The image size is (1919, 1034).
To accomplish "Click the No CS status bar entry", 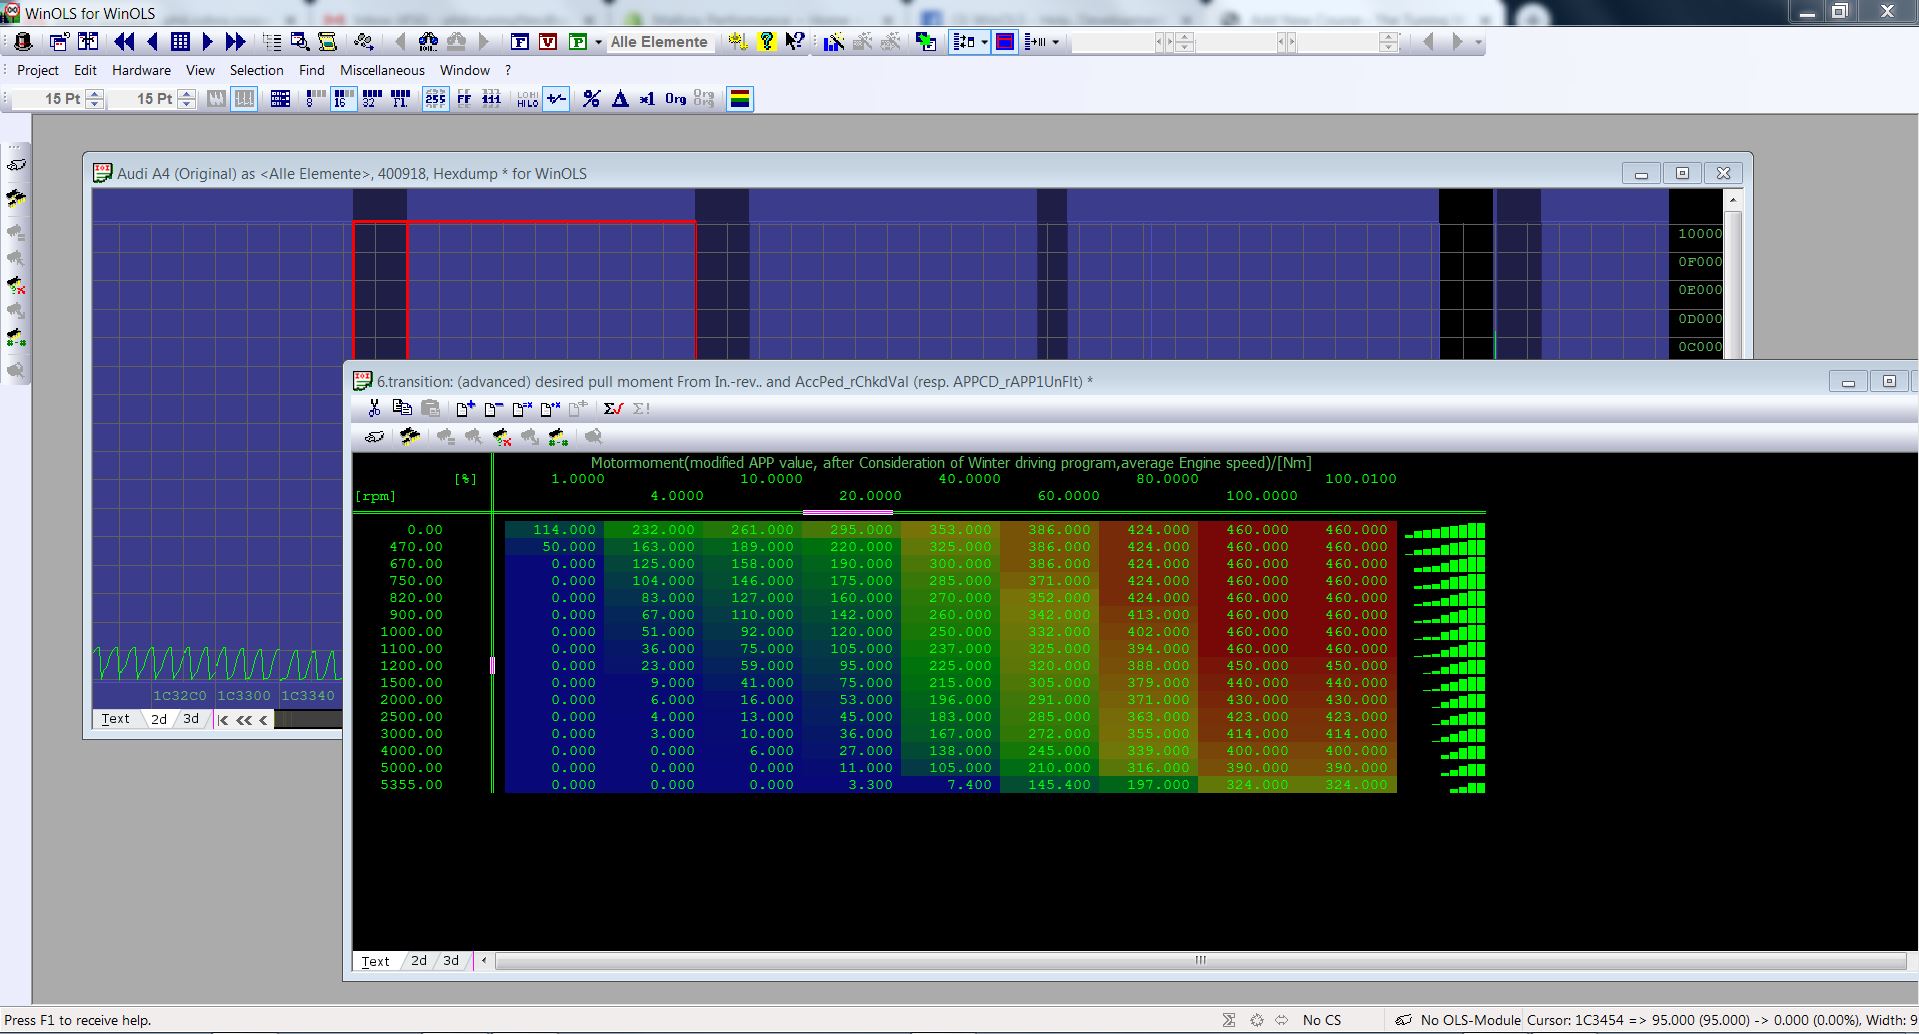I will pos(1321,1020).
